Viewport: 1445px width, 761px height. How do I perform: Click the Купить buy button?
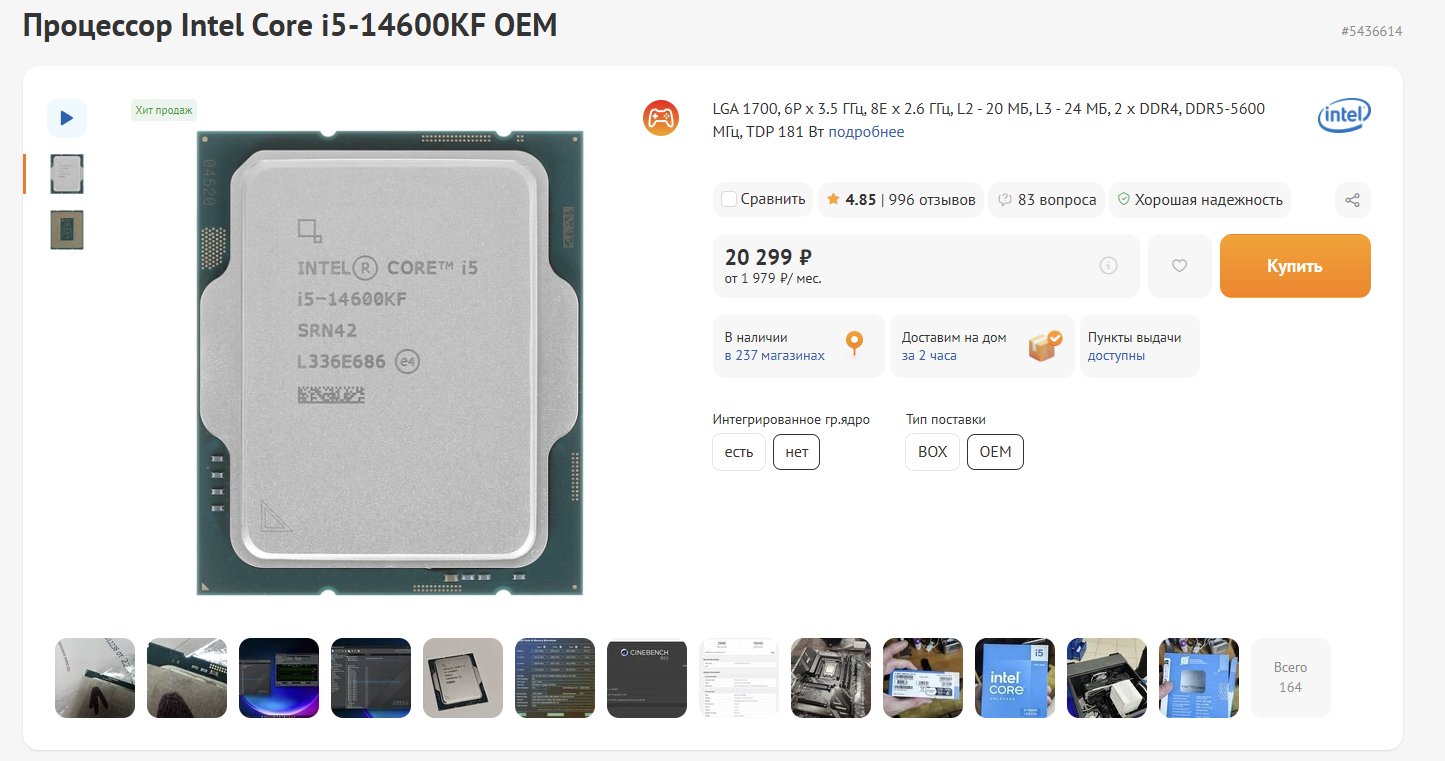pyautogui.click(x=1295, y=266)
